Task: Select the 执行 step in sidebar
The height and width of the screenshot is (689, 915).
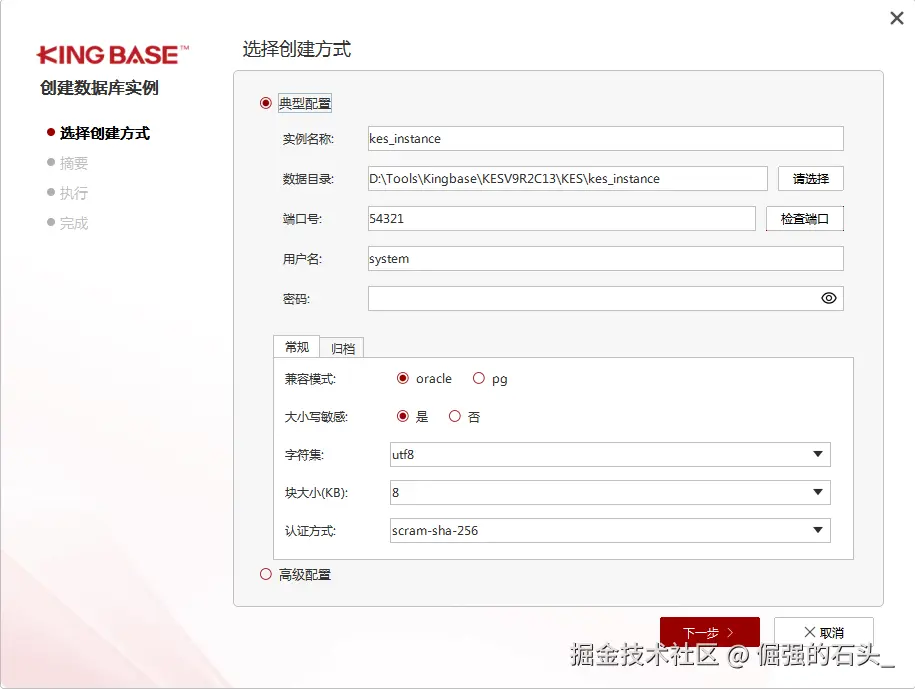Action: (68, 193)
